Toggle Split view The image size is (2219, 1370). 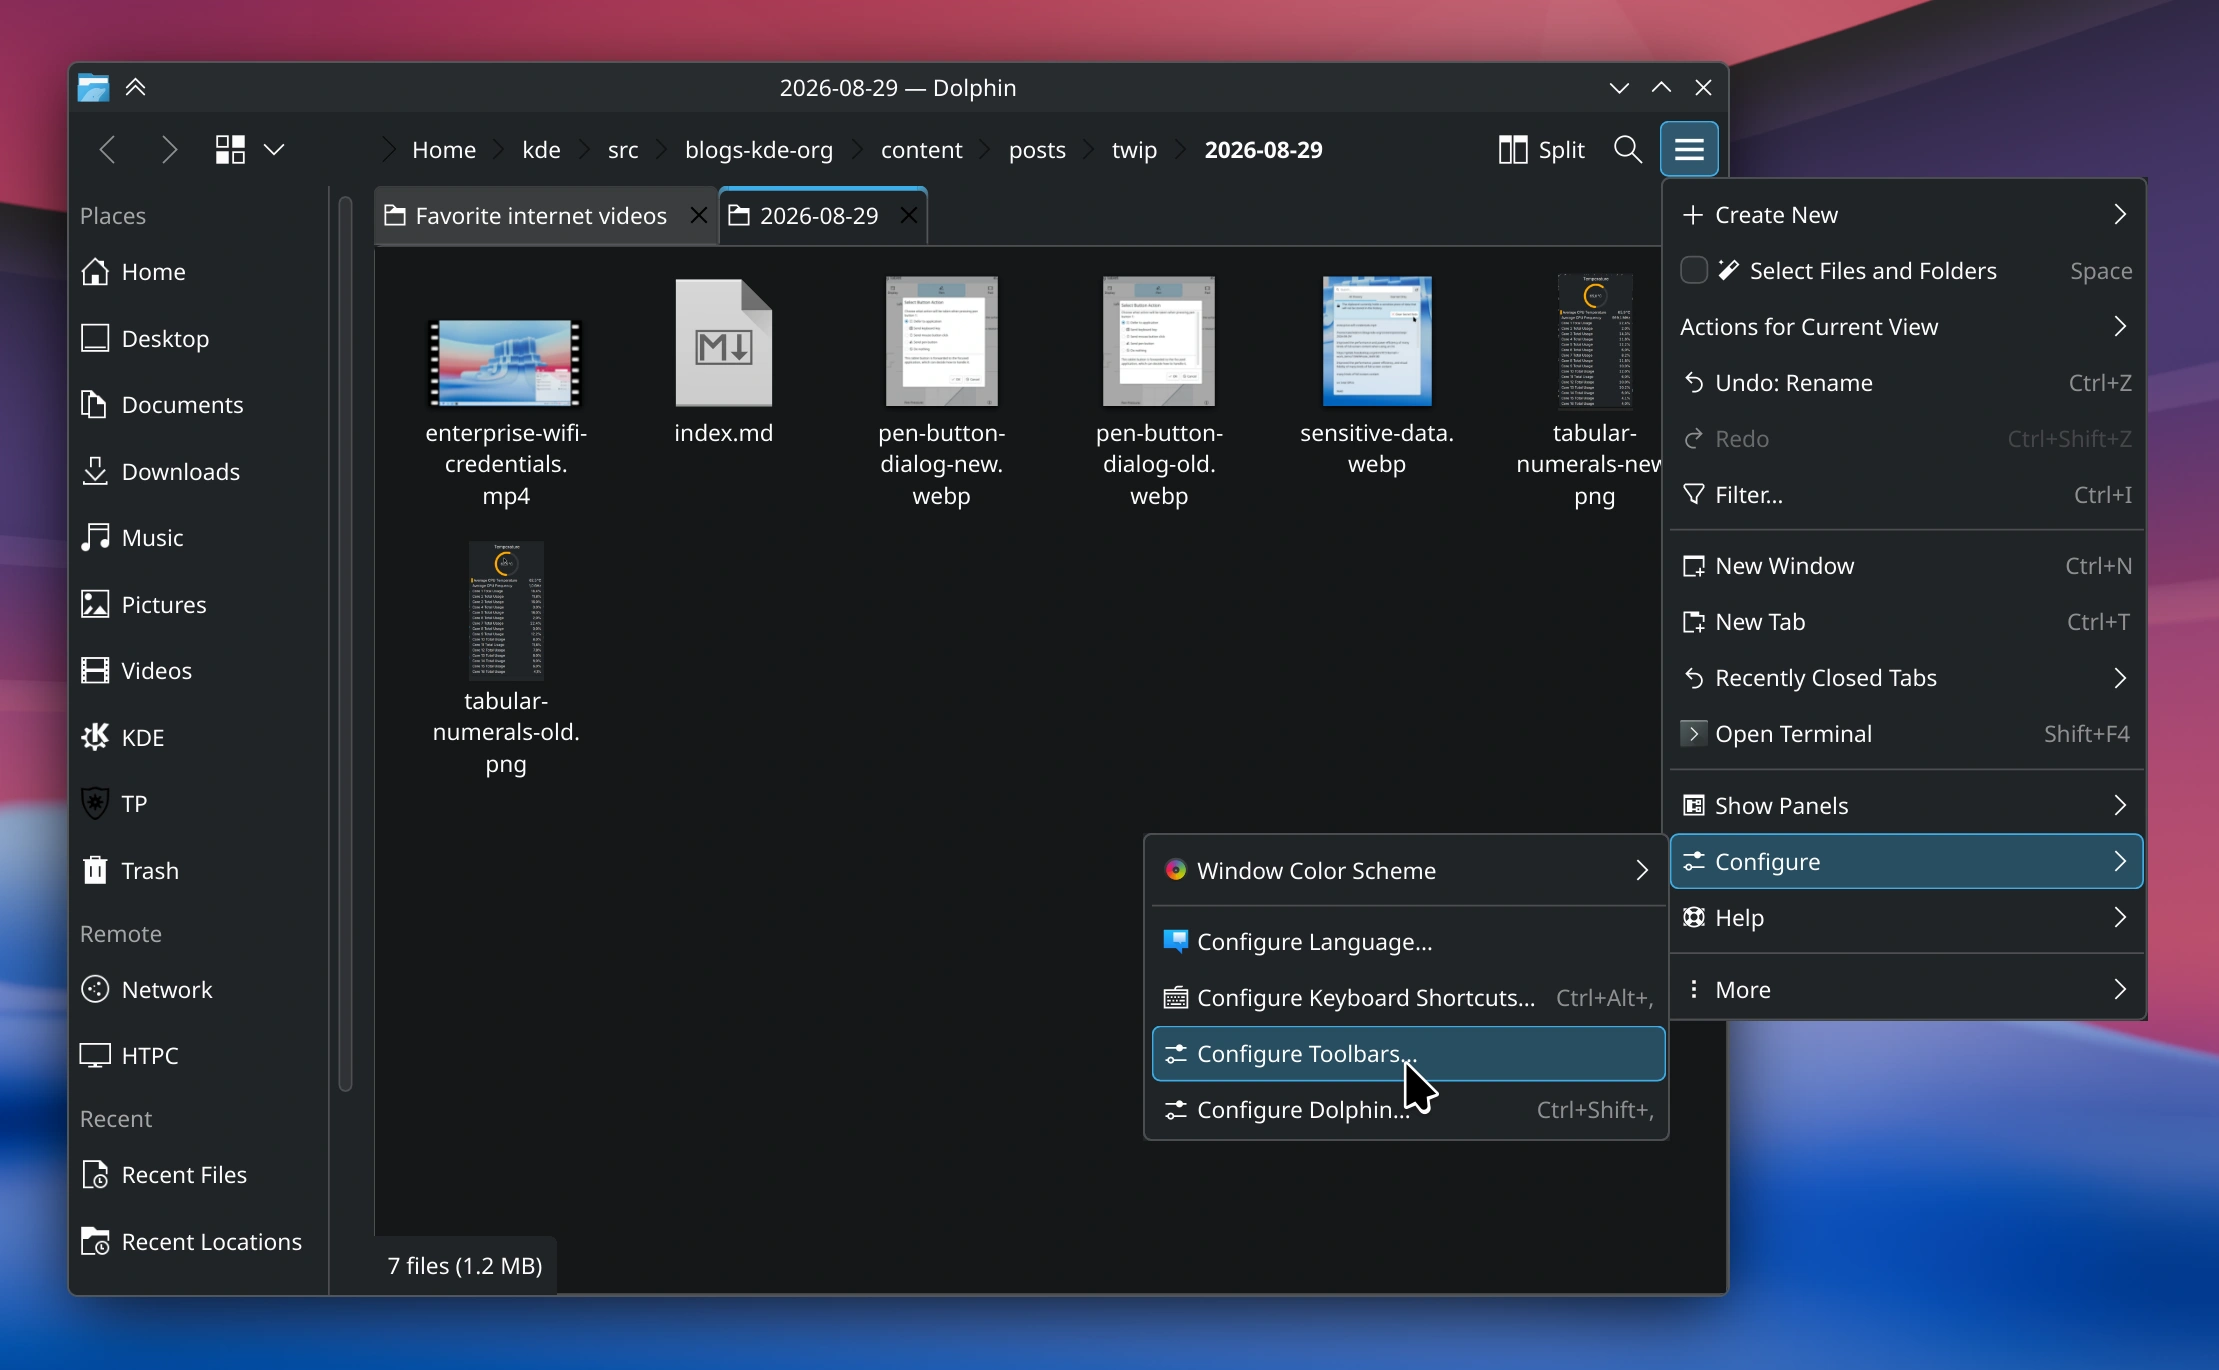[1541, 150]
